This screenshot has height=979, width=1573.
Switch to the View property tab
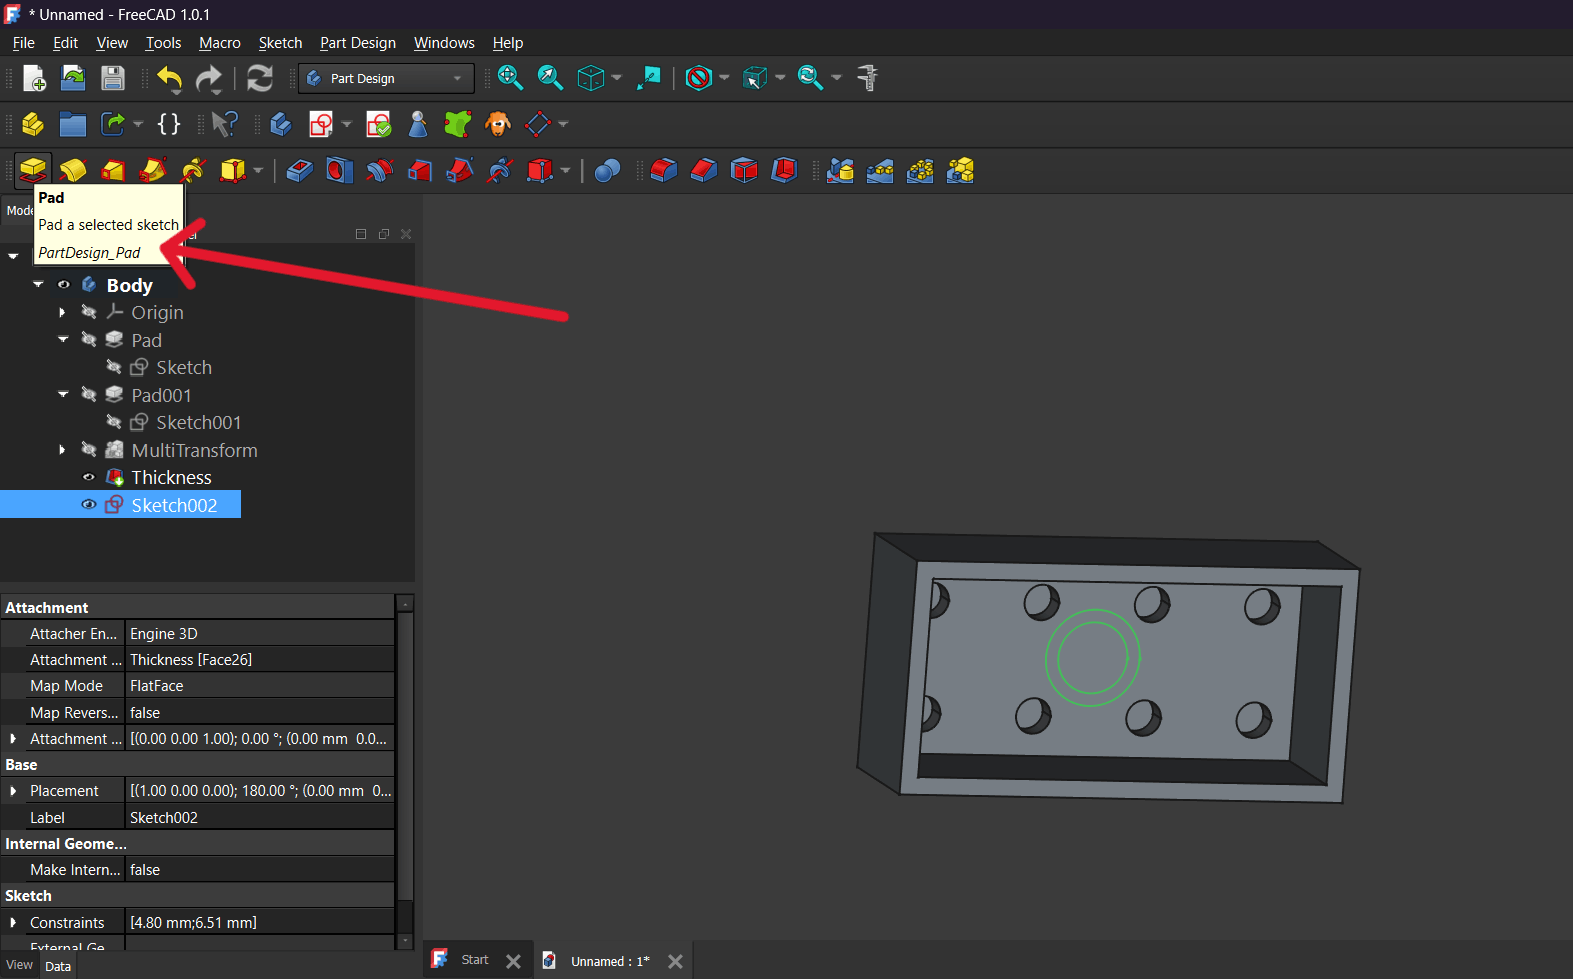click(19, 965)
